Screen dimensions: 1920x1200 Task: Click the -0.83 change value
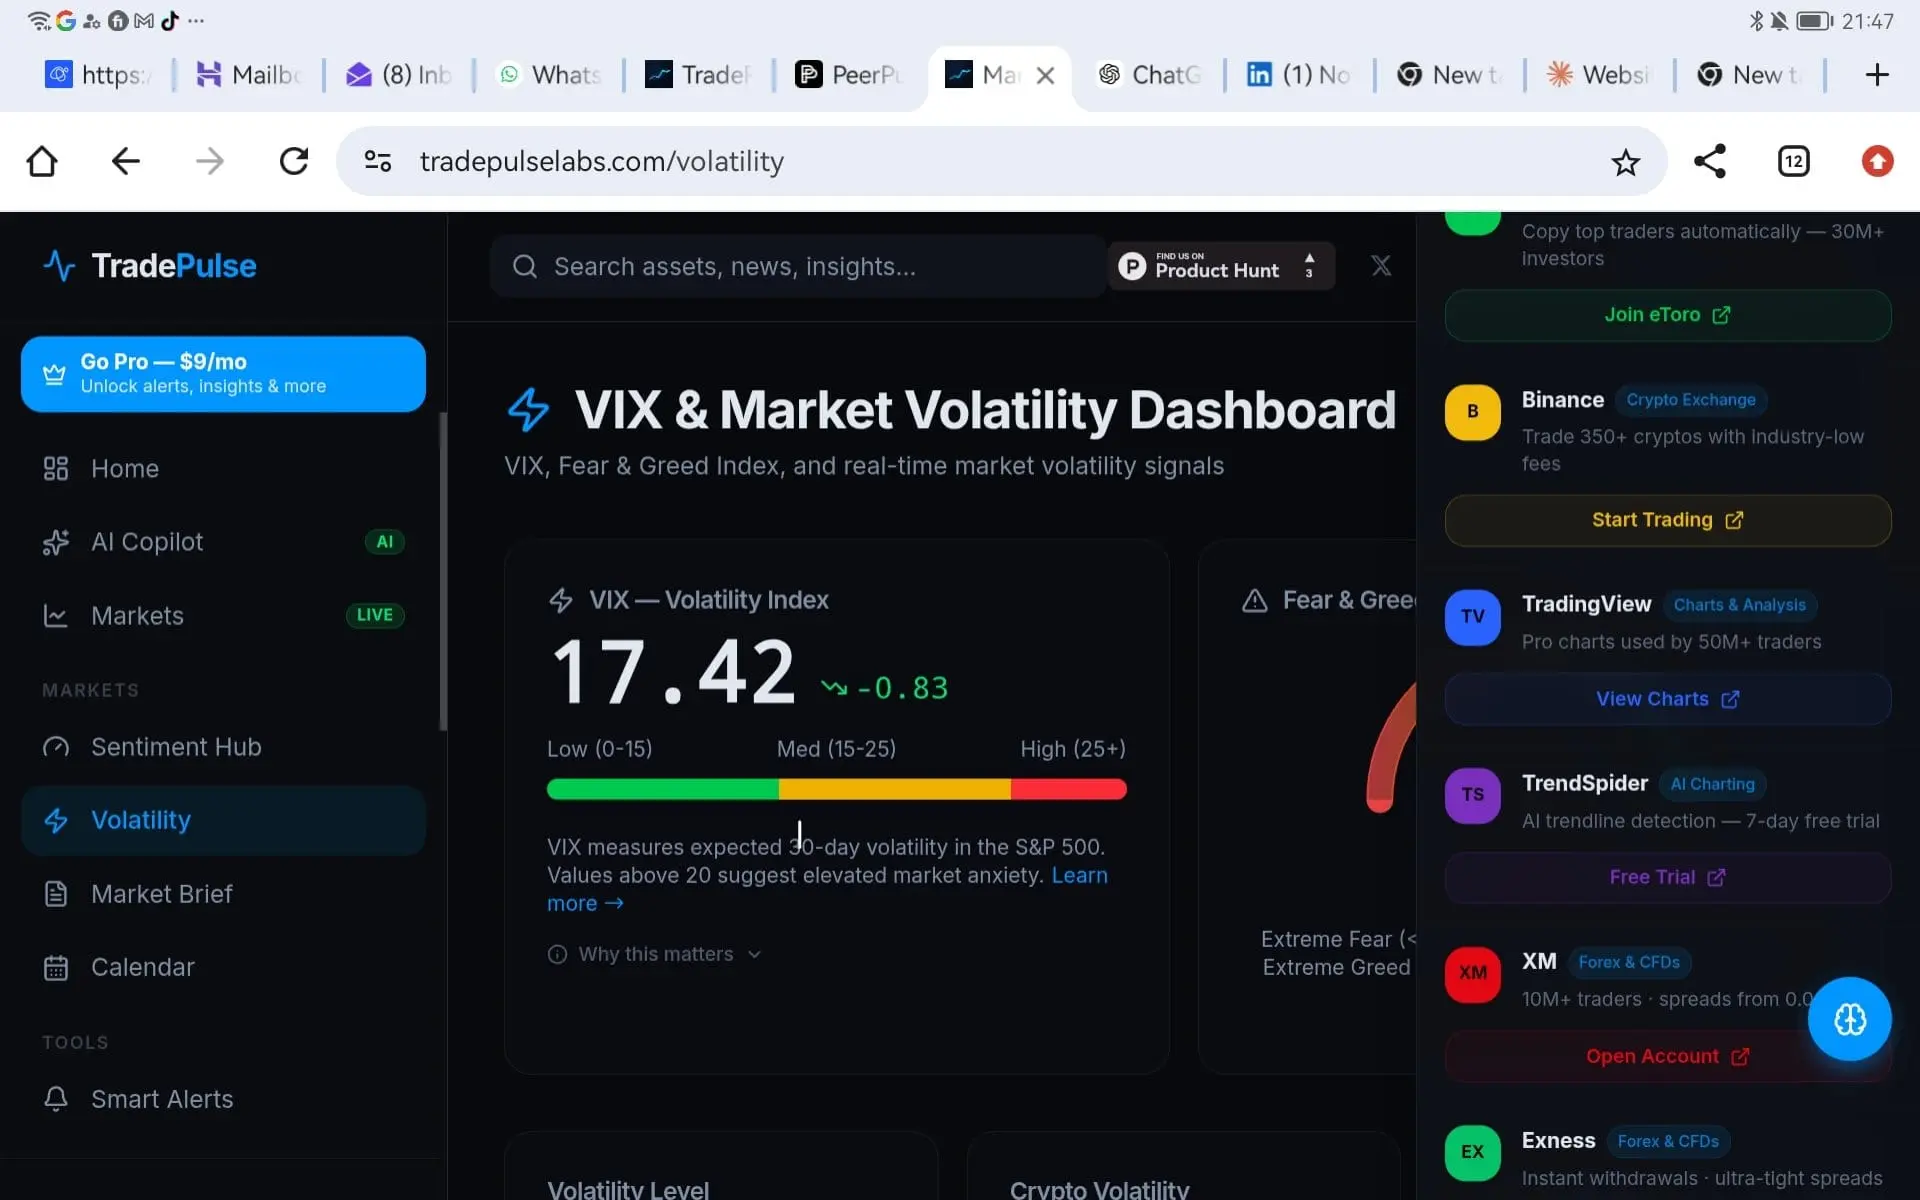[x=902, y=688]
